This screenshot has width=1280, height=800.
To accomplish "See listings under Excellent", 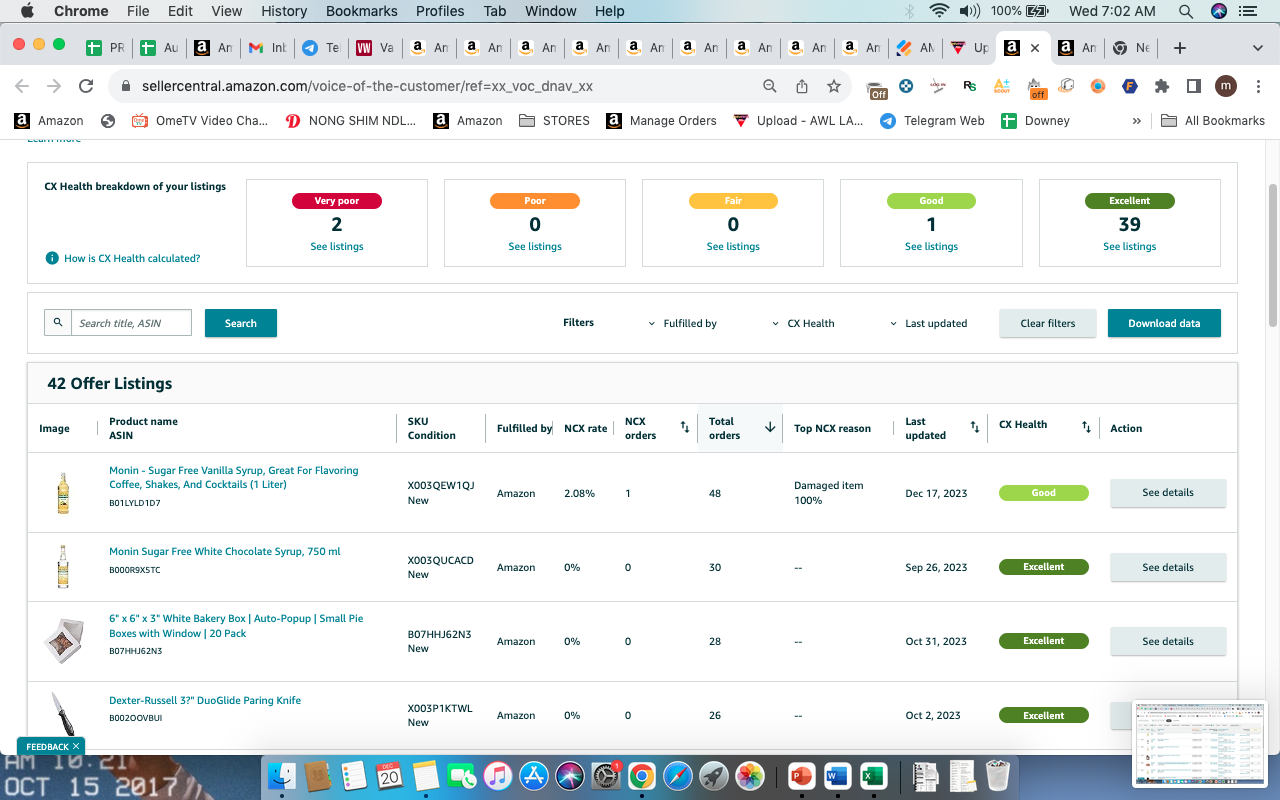I will click(1130, 246).
